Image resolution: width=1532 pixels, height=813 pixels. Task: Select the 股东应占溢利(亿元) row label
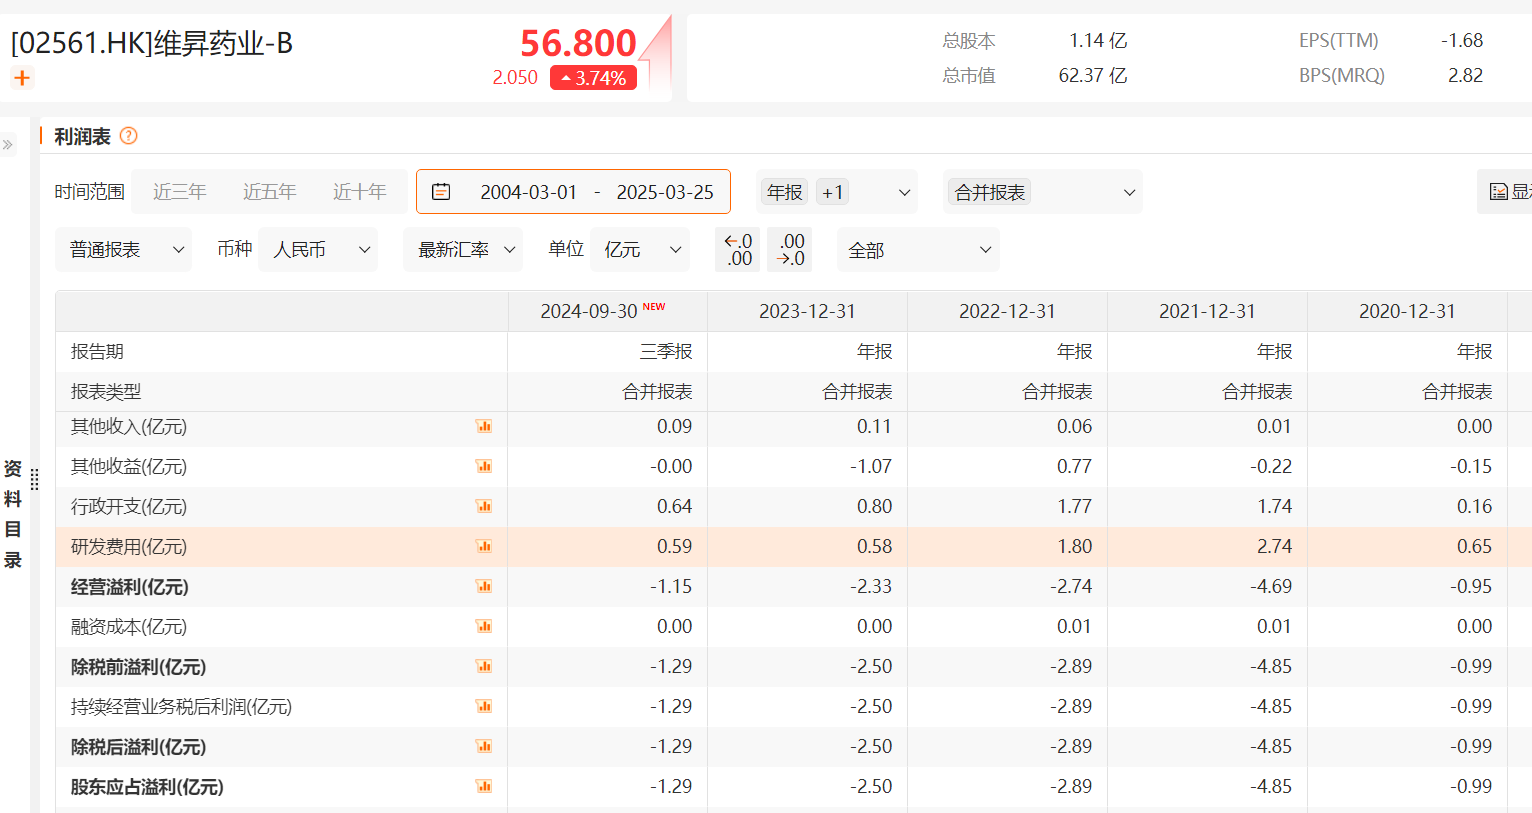pyautogui.click(x=147, y=787)
